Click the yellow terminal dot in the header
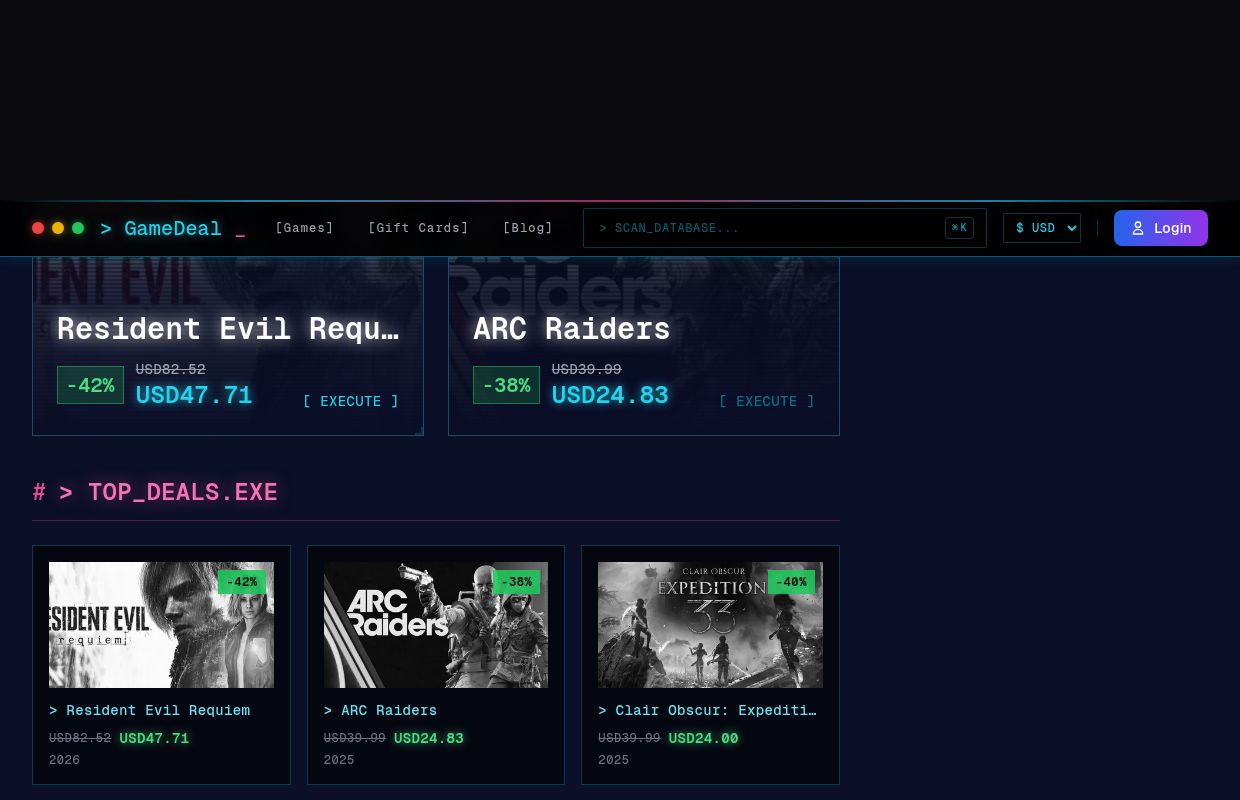The image size is (1240, 800). click(x=58, y=227)
